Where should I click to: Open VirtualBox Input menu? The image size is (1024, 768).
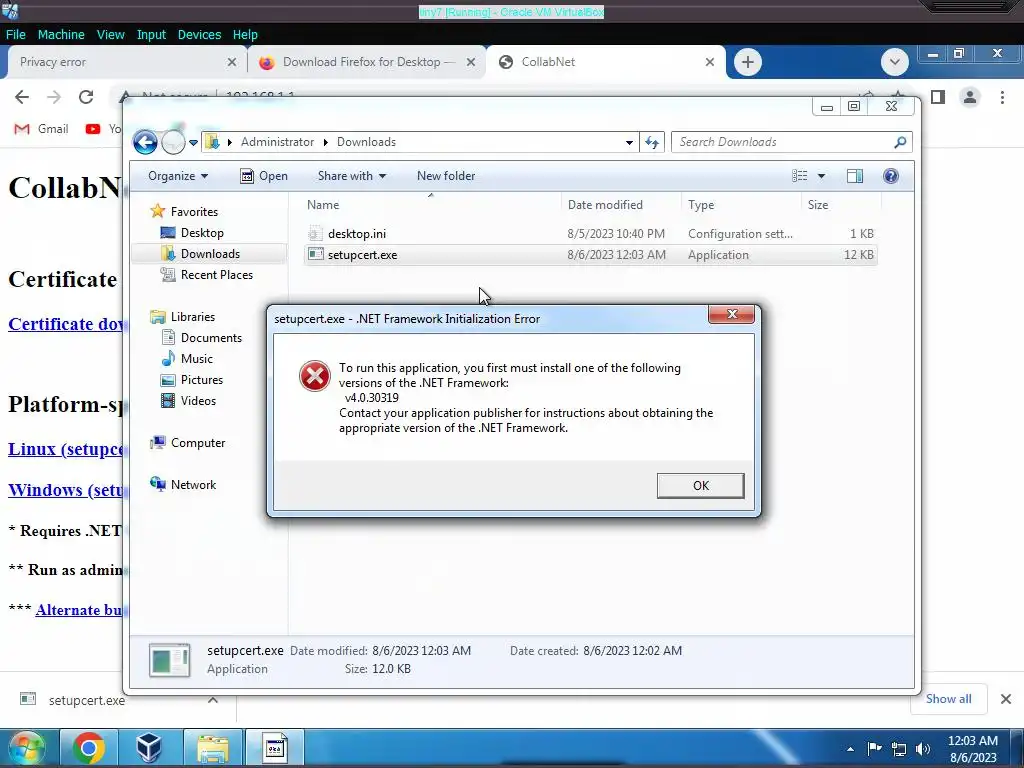[x=151, y=35]
